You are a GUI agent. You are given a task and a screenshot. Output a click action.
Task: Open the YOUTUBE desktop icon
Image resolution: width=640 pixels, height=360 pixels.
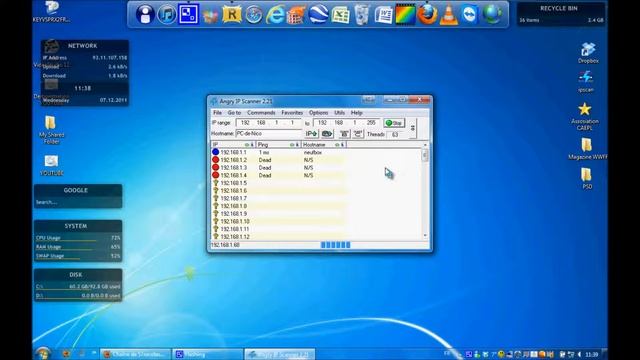(51, 165)
